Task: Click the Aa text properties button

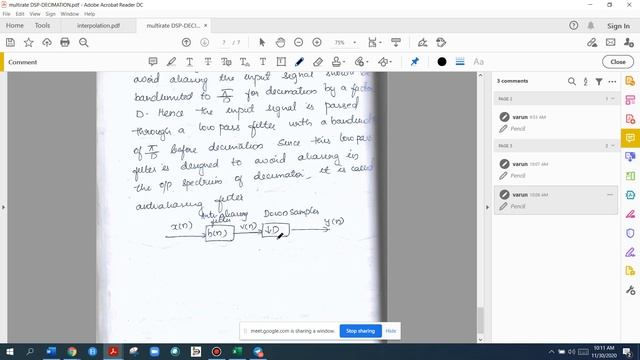Action: (478, 62)
